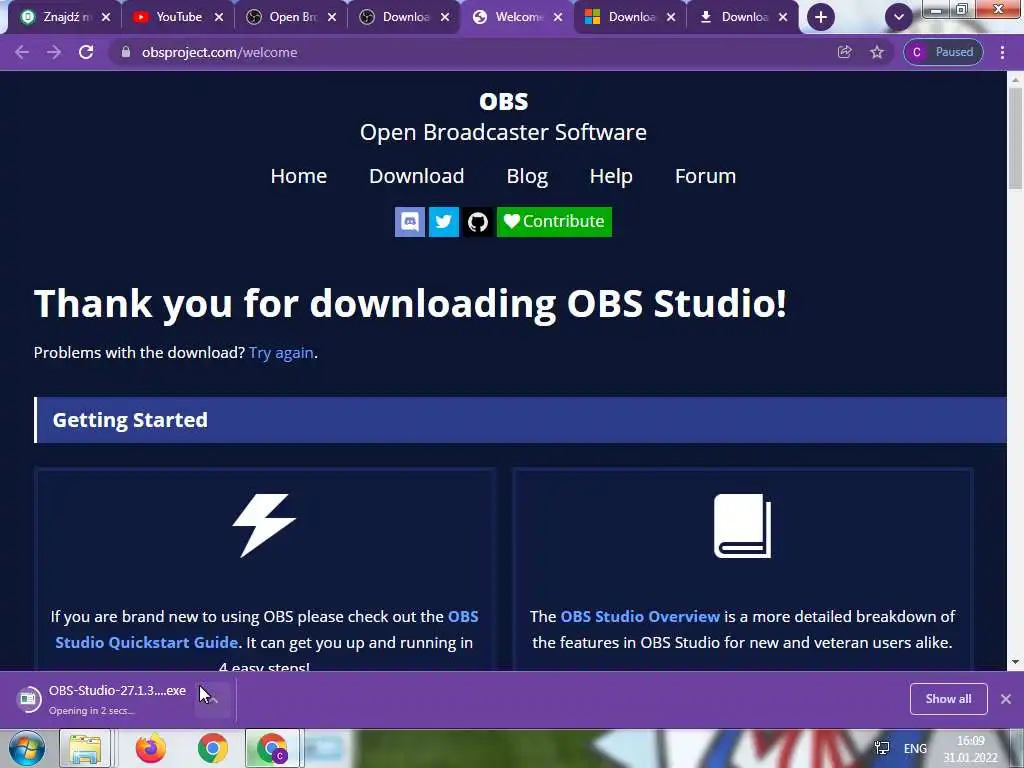
Task: Open the Twitter icon link
Action: (x=443, y=221)
